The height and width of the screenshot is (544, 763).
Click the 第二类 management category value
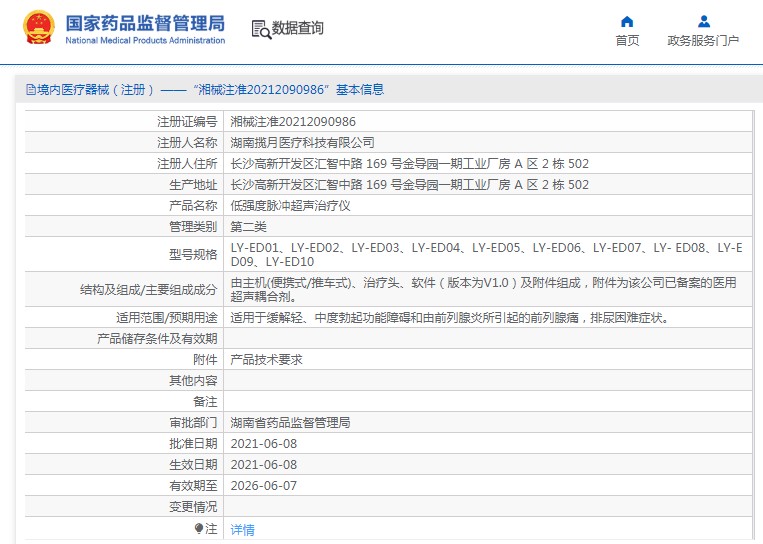249,226
